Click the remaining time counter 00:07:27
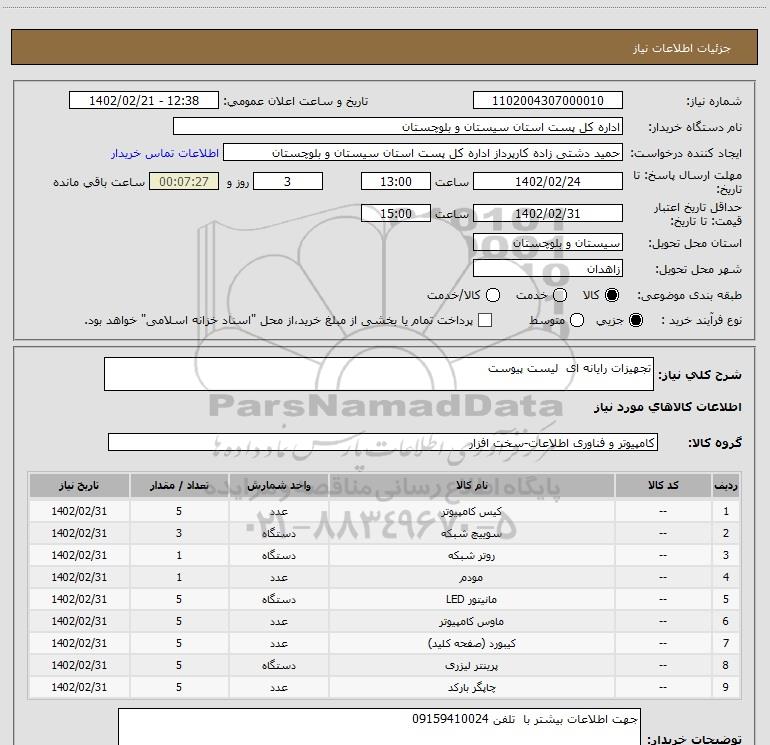The width and height of the screenshot is (770, 745). 184,181
